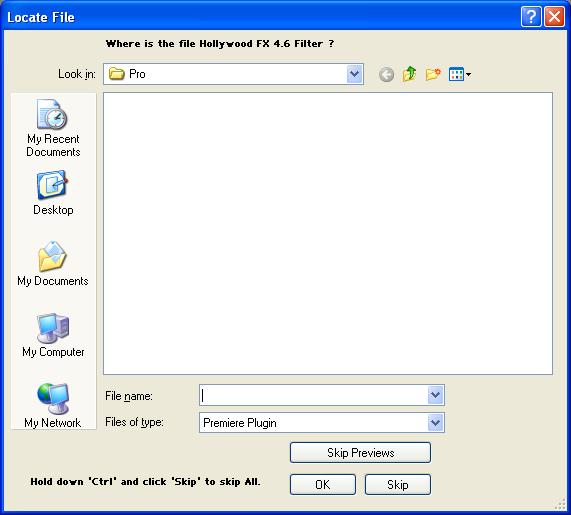Click the Skip Previews button
The width and height of the screenshot is (571, 515).
click(x=360, y=453)
